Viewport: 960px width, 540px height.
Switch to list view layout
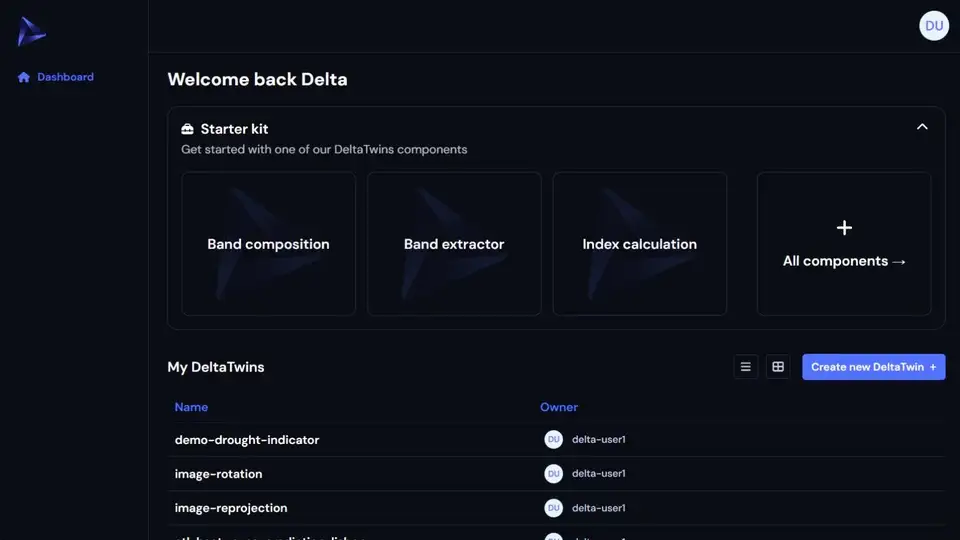745,367
